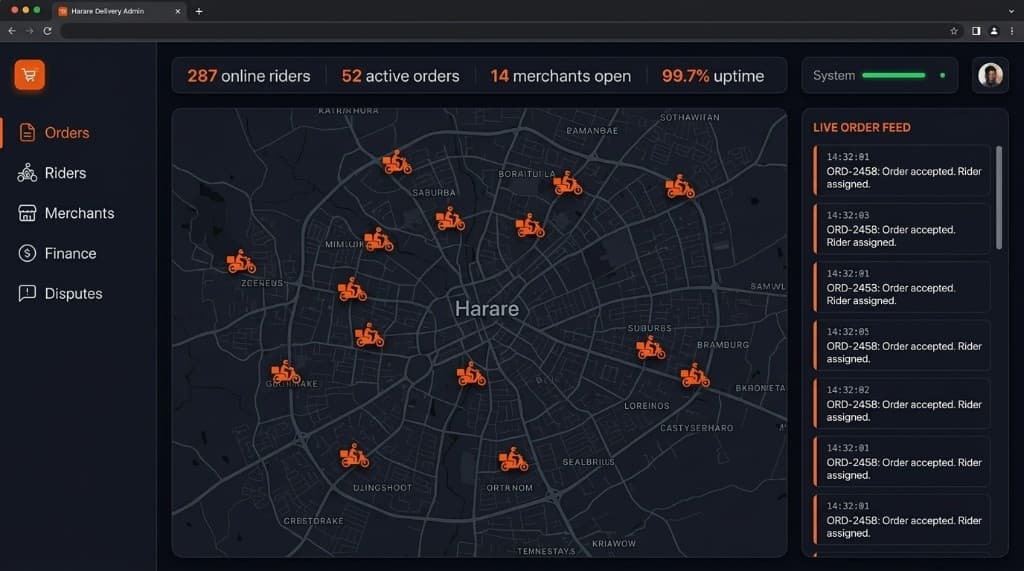Viewport: 1024px width, 571px height.
Task: Select the rider marker next to MIMLUR
Action: [378, 240]
